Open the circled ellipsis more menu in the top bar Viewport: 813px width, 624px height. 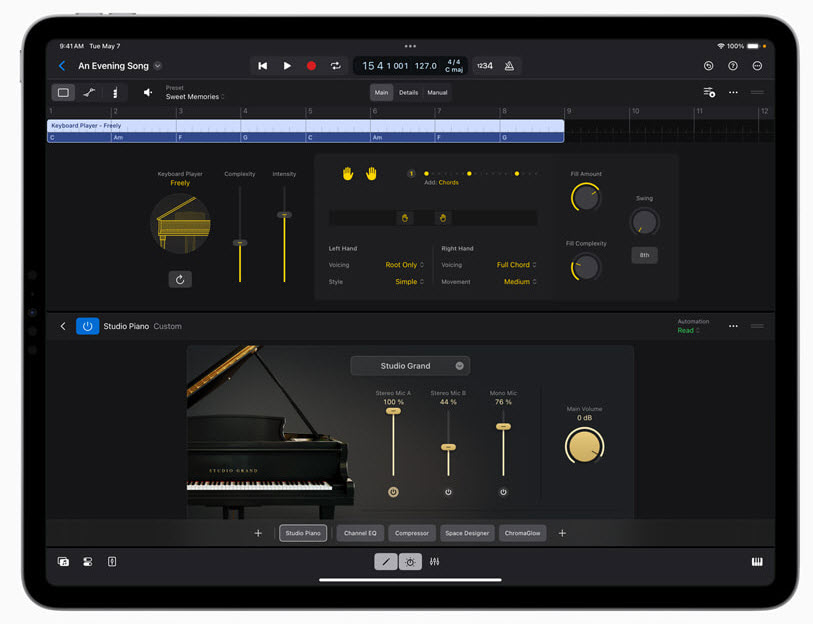757,66
